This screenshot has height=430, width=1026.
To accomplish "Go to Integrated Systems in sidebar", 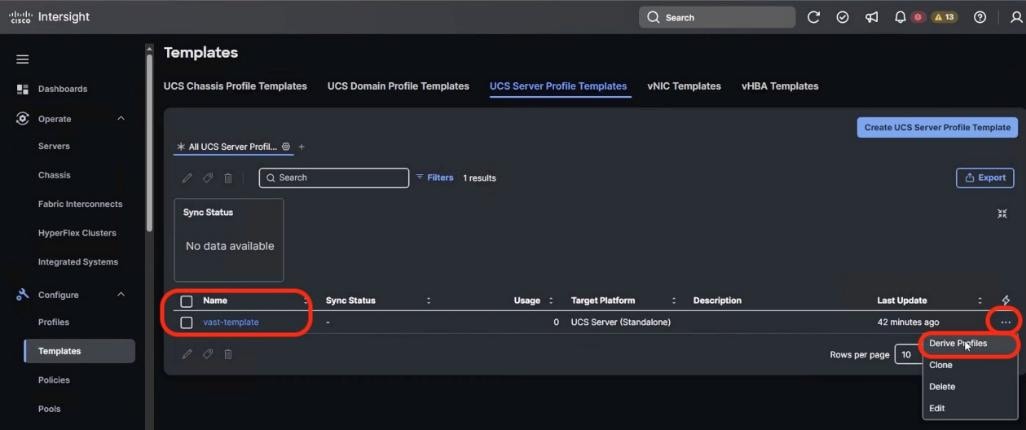I will click(78, 262).
